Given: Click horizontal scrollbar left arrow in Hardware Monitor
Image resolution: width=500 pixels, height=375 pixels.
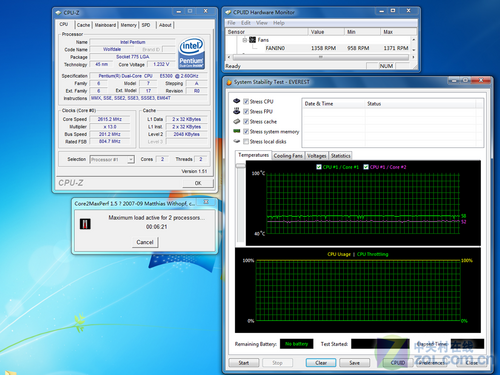Looking at the screenshot, I should click(229, 57).
